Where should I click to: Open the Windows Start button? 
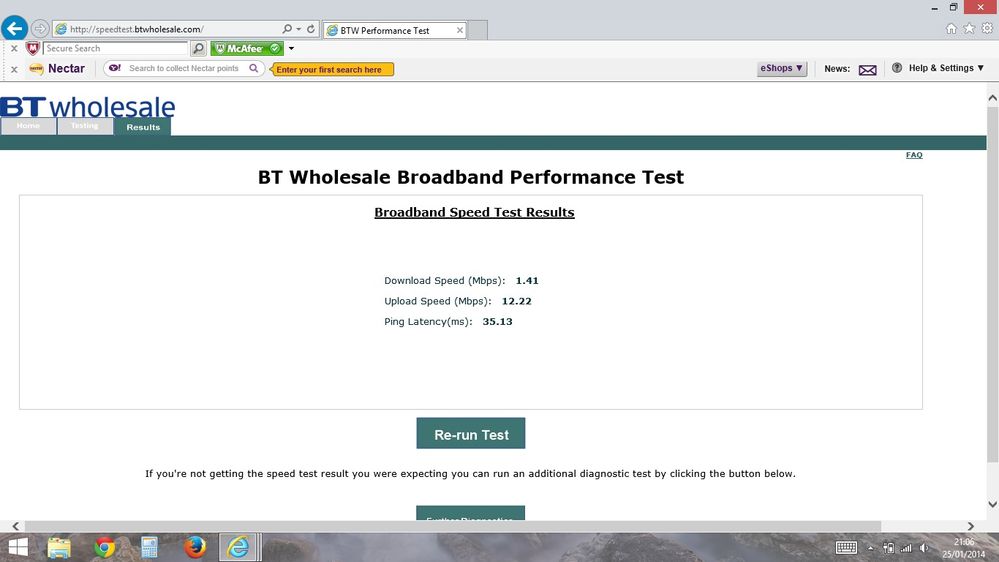coord(18,547)
